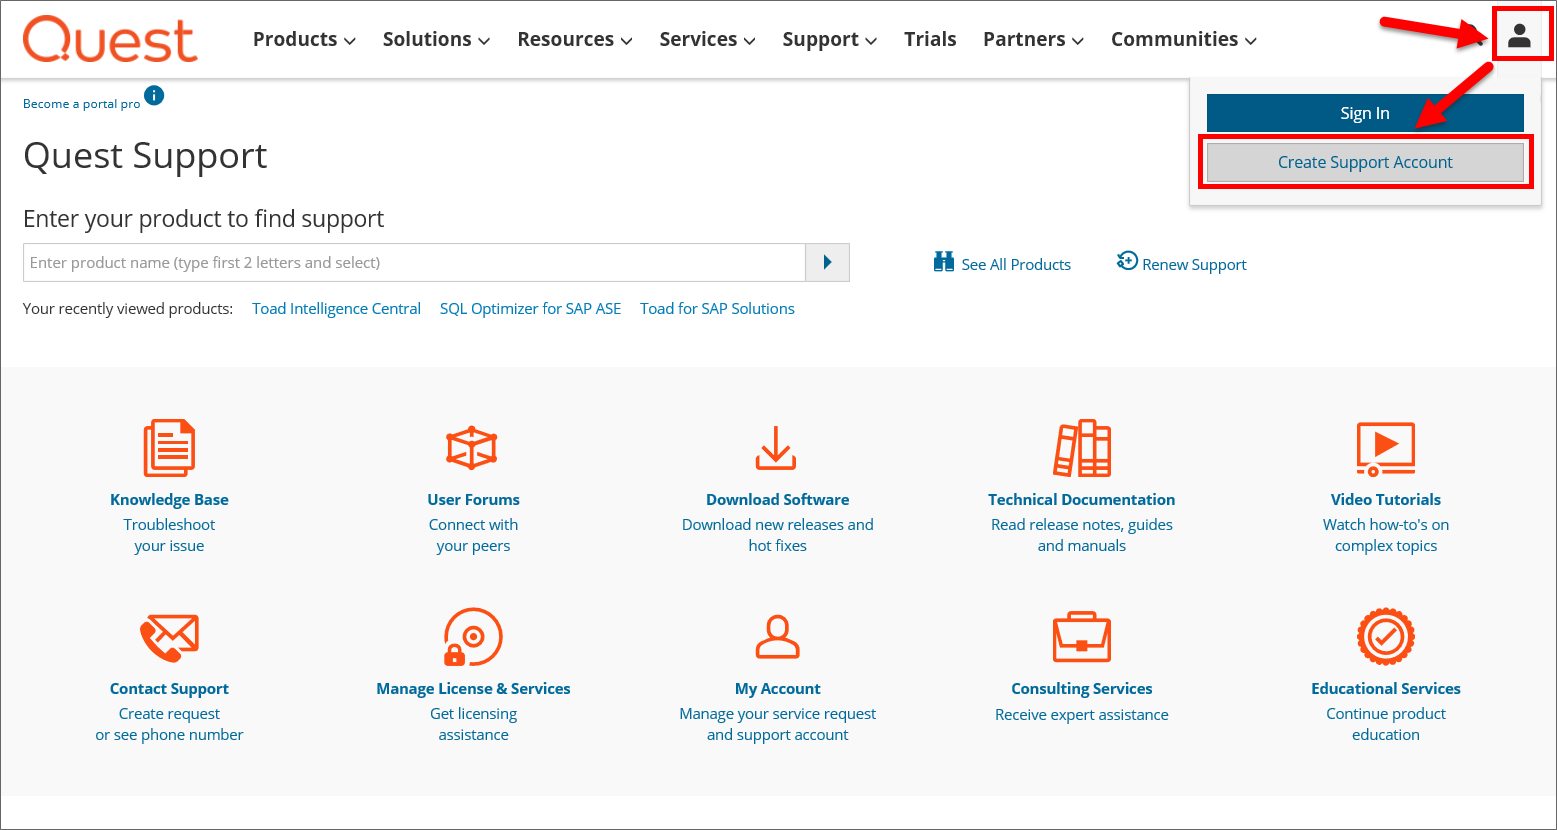
Task: Click the binoculars icon beside See All Products
Action: (944, 262)
